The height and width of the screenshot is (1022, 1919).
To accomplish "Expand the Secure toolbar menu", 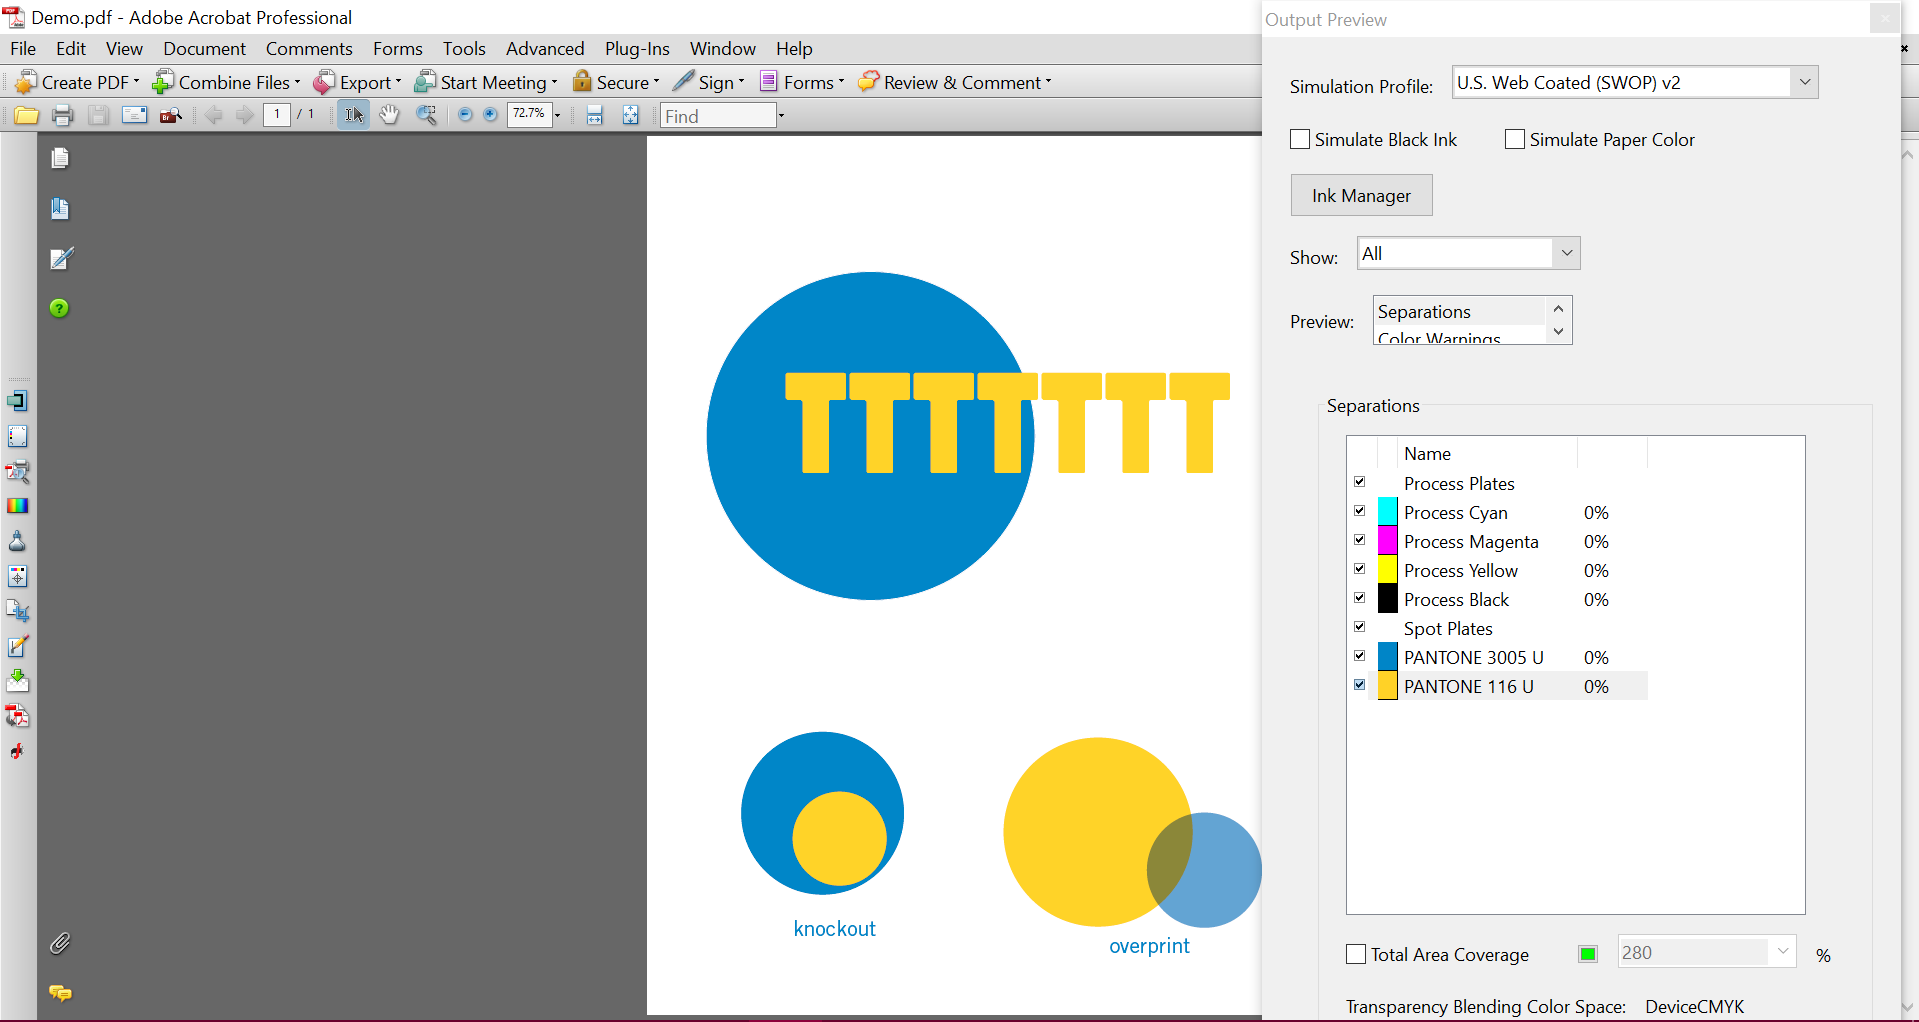I will (x=616, y=82).
